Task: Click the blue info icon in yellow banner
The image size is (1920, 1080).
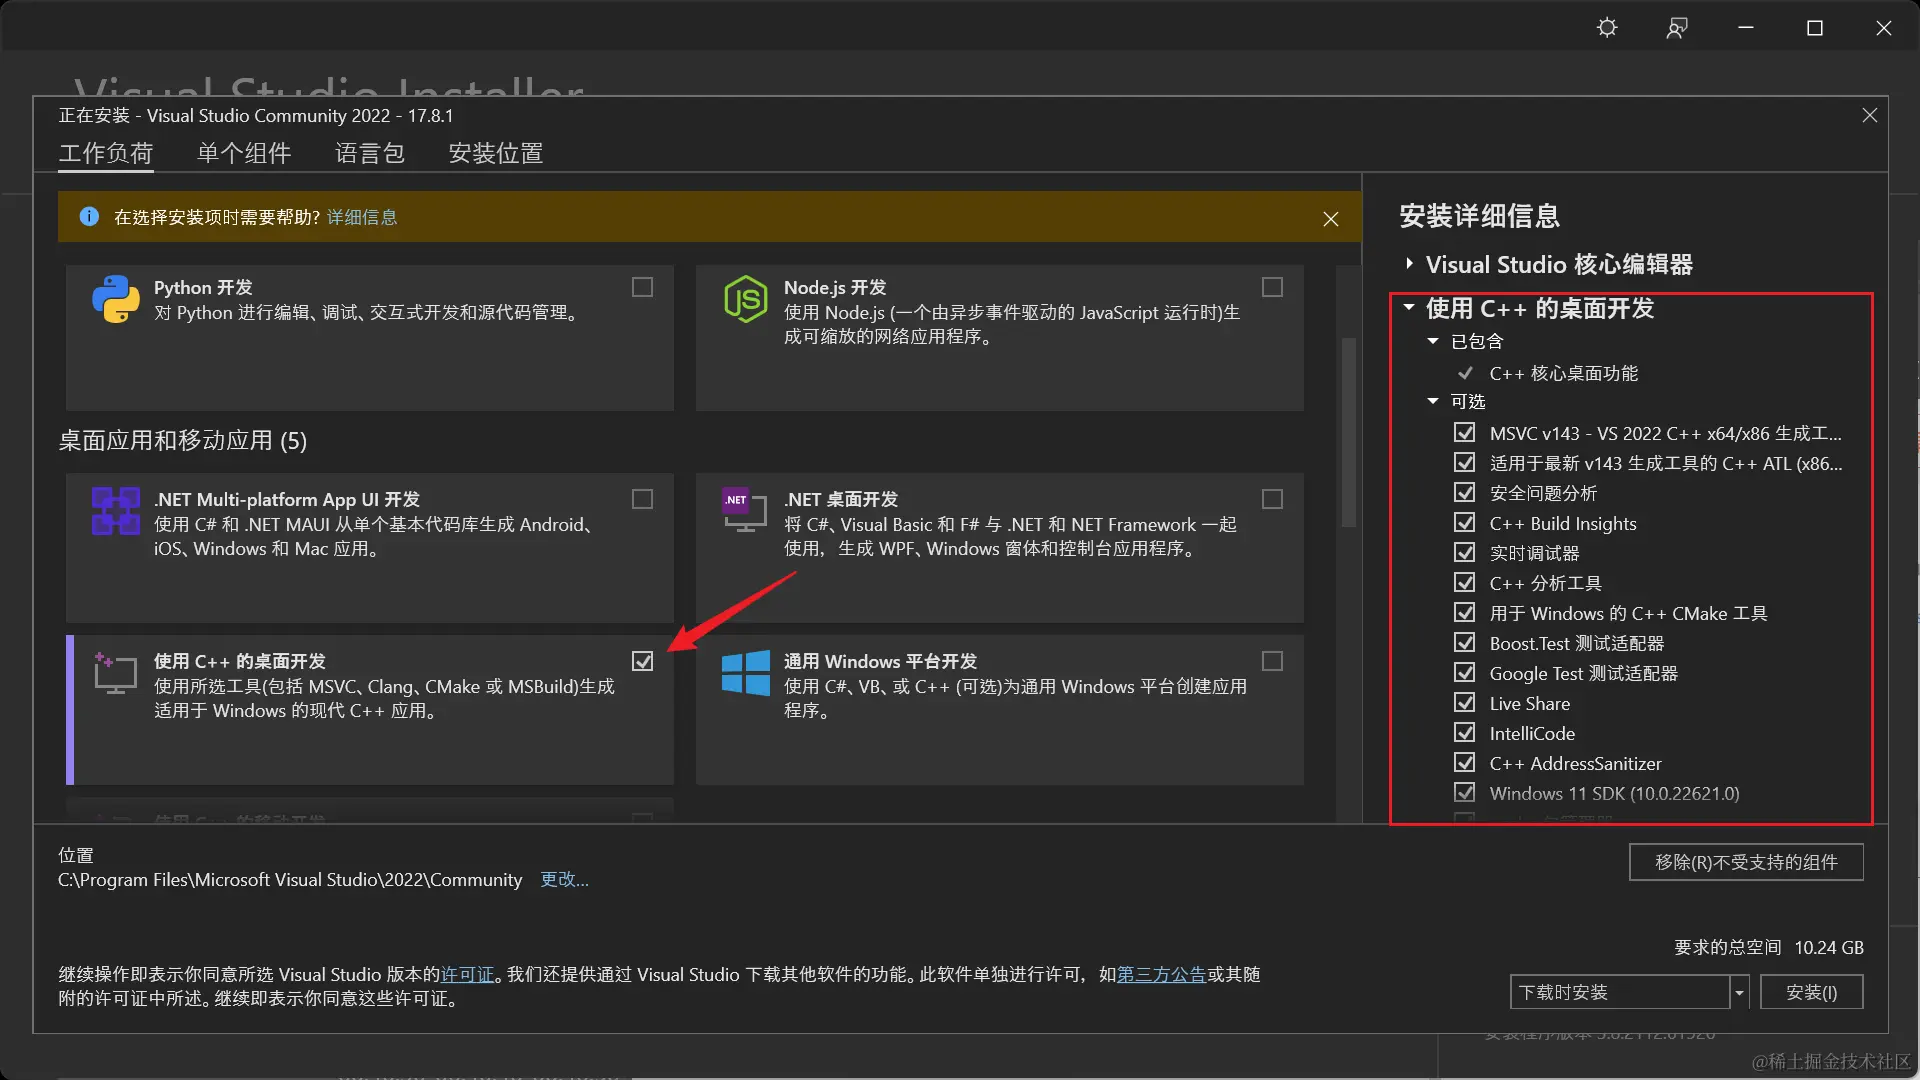Action: pos(89,217)
